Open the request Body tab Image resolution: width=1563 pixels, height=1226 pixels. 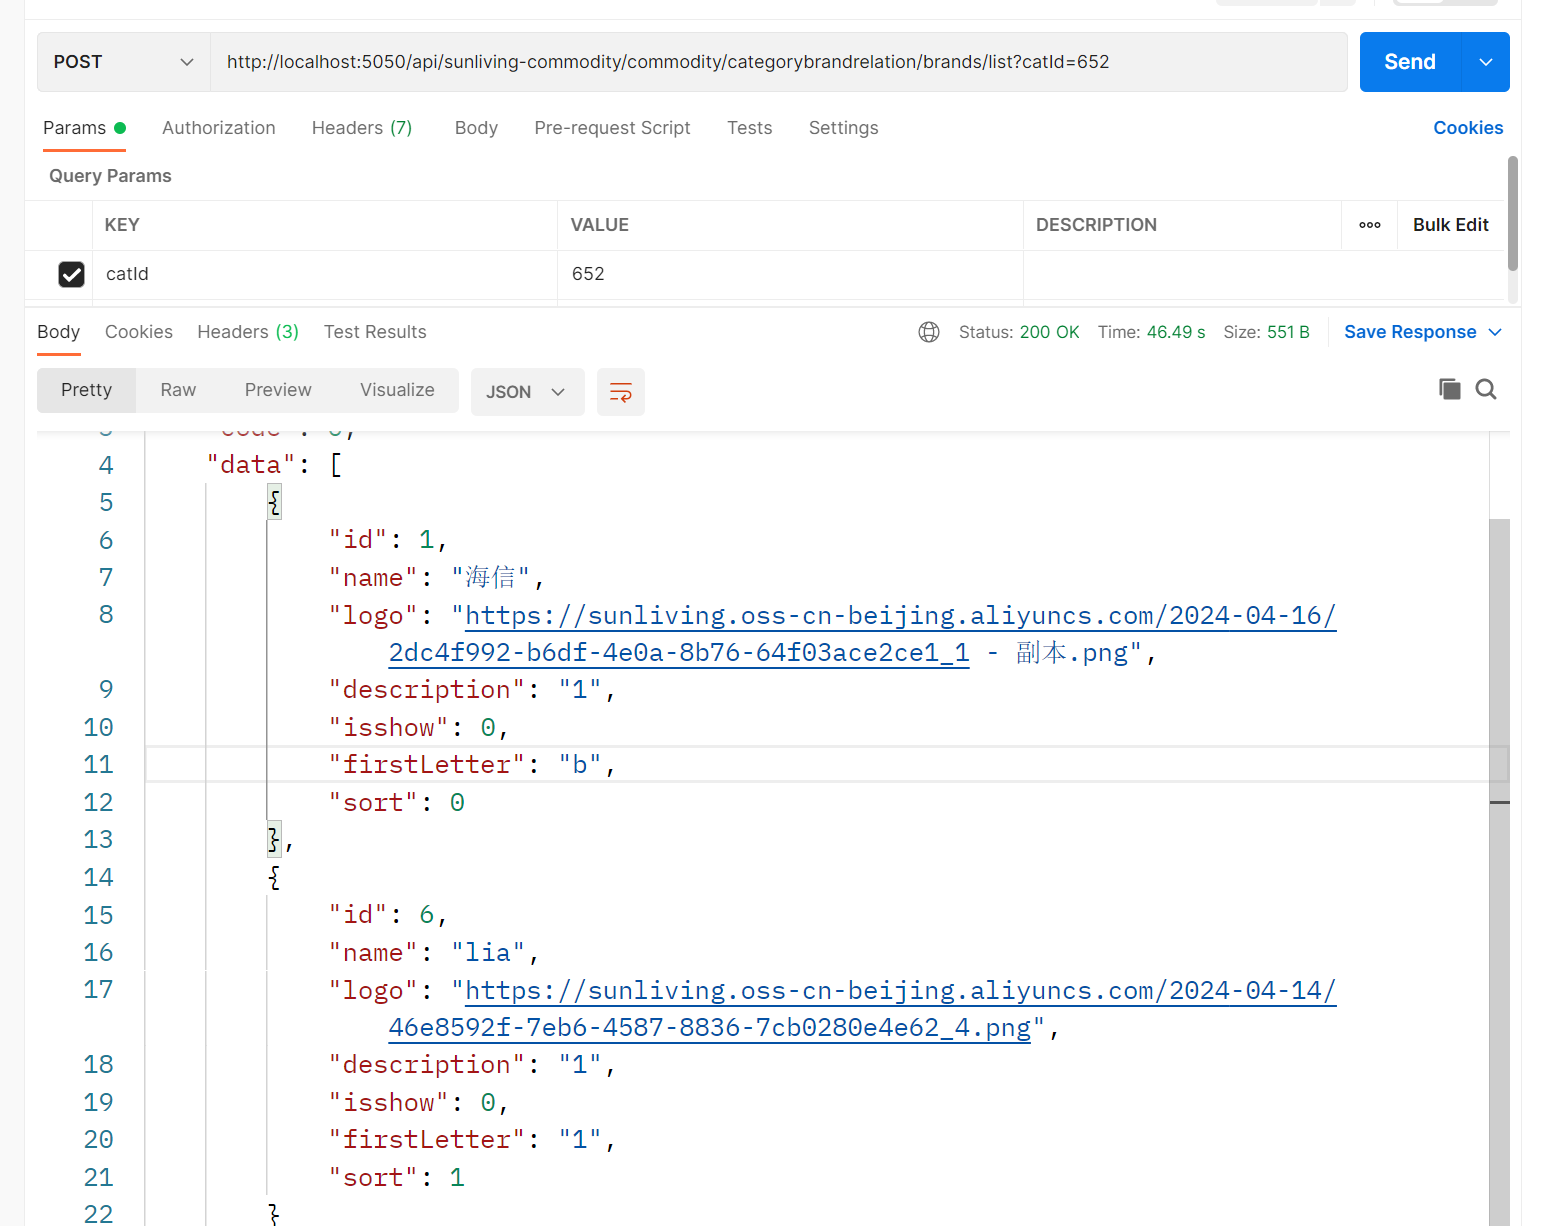(x=476, y=128)
